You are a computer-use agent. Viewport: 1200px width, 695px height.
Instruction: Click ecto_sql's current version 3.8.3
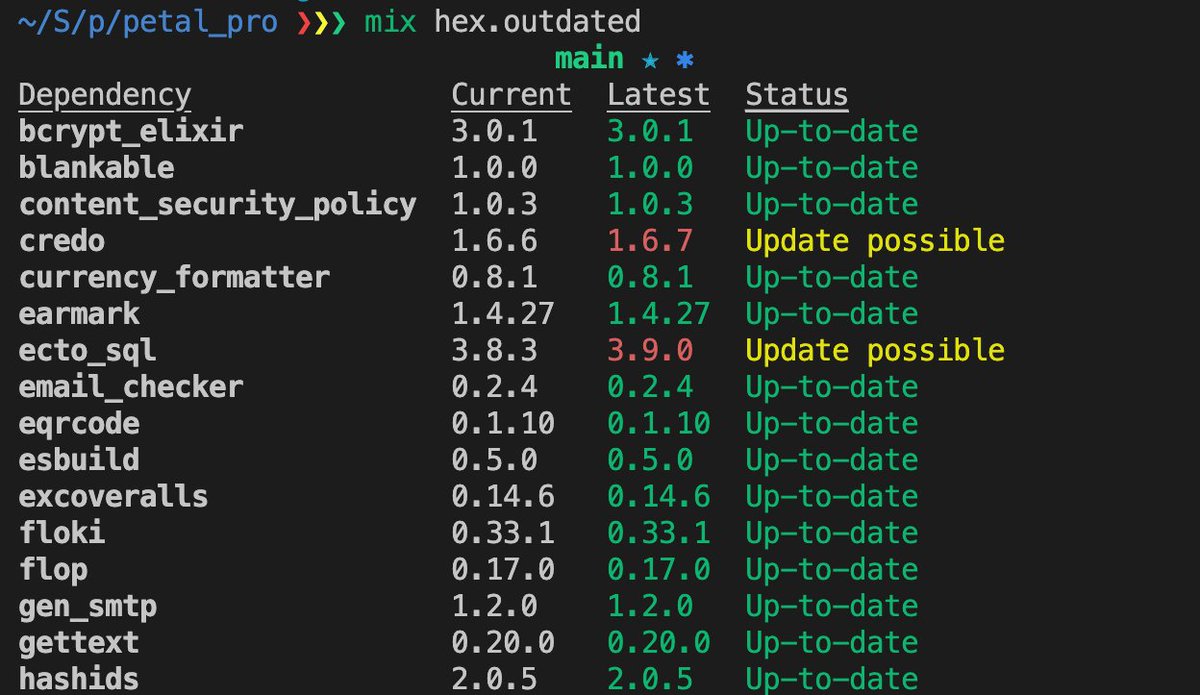click(x=495, y=351)
